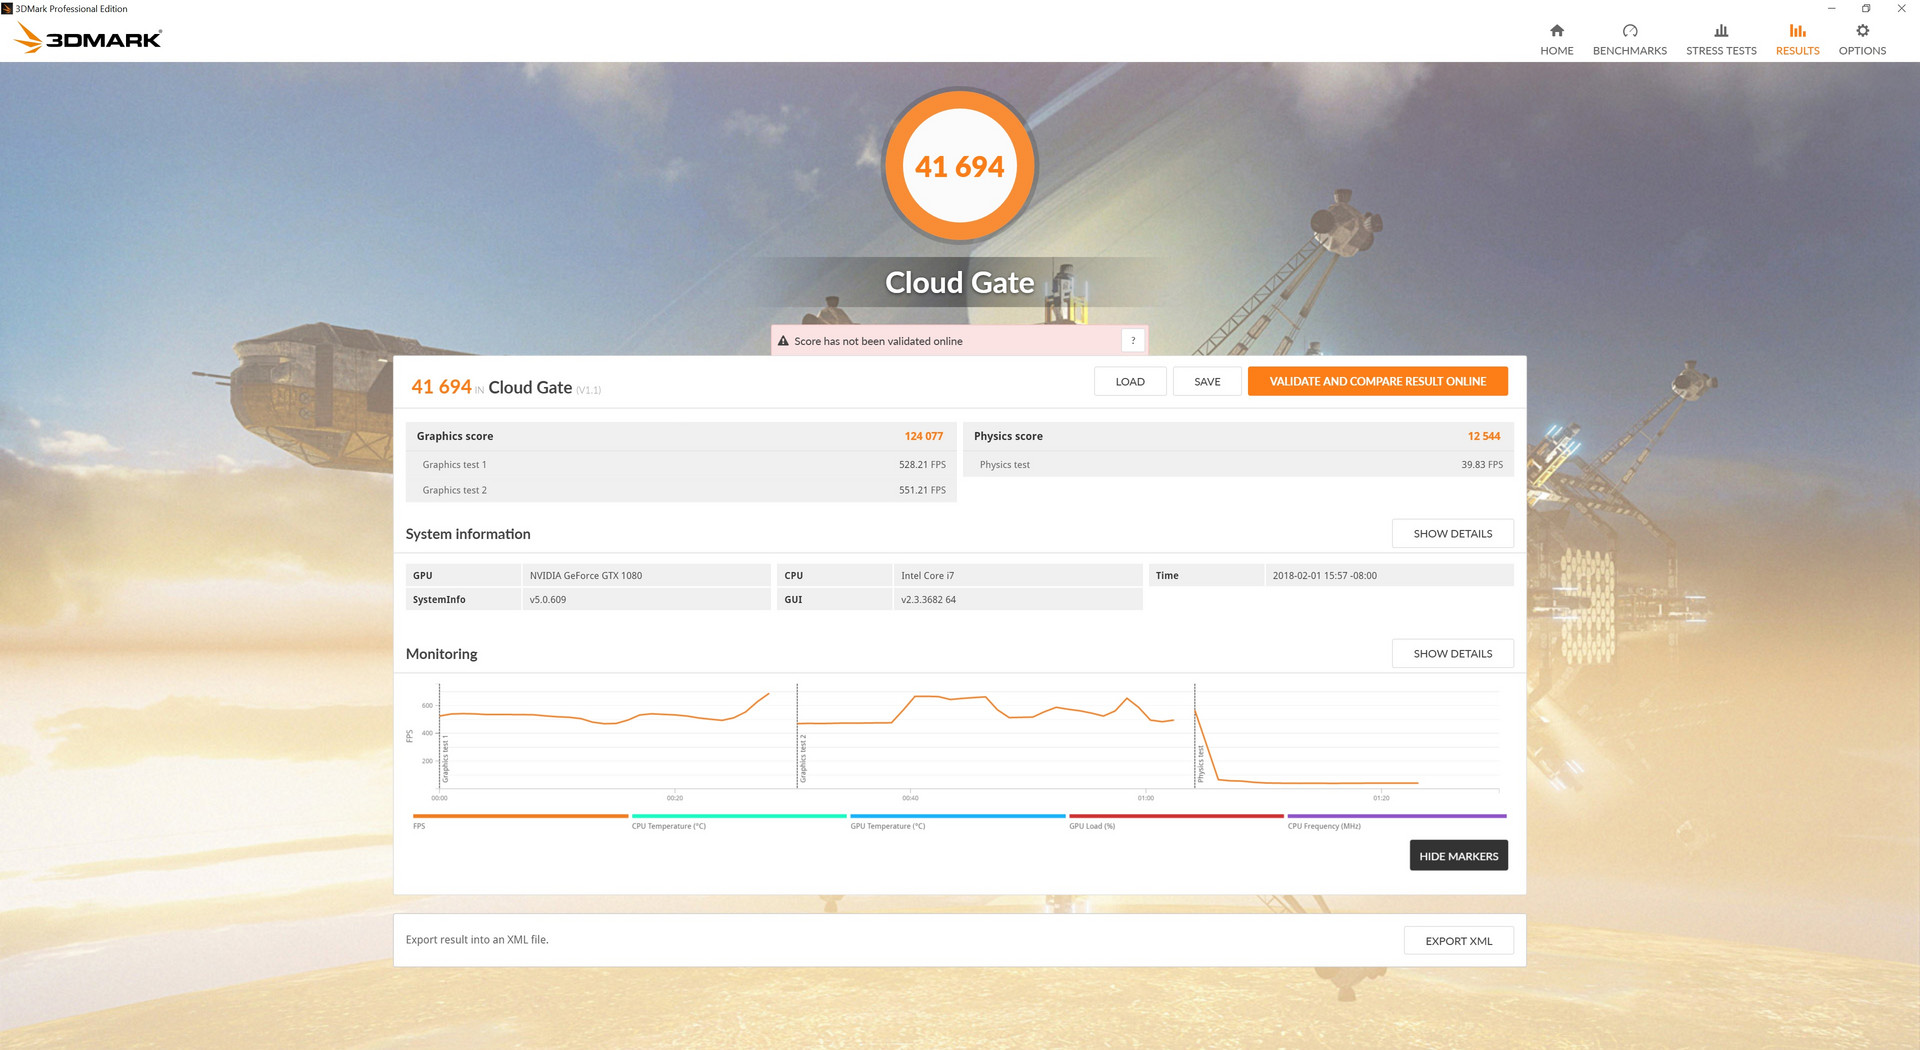The image size is (1920, 1050).
Task: Click 'Export result into an XML file' text
Action: click(x=477, y=940)
